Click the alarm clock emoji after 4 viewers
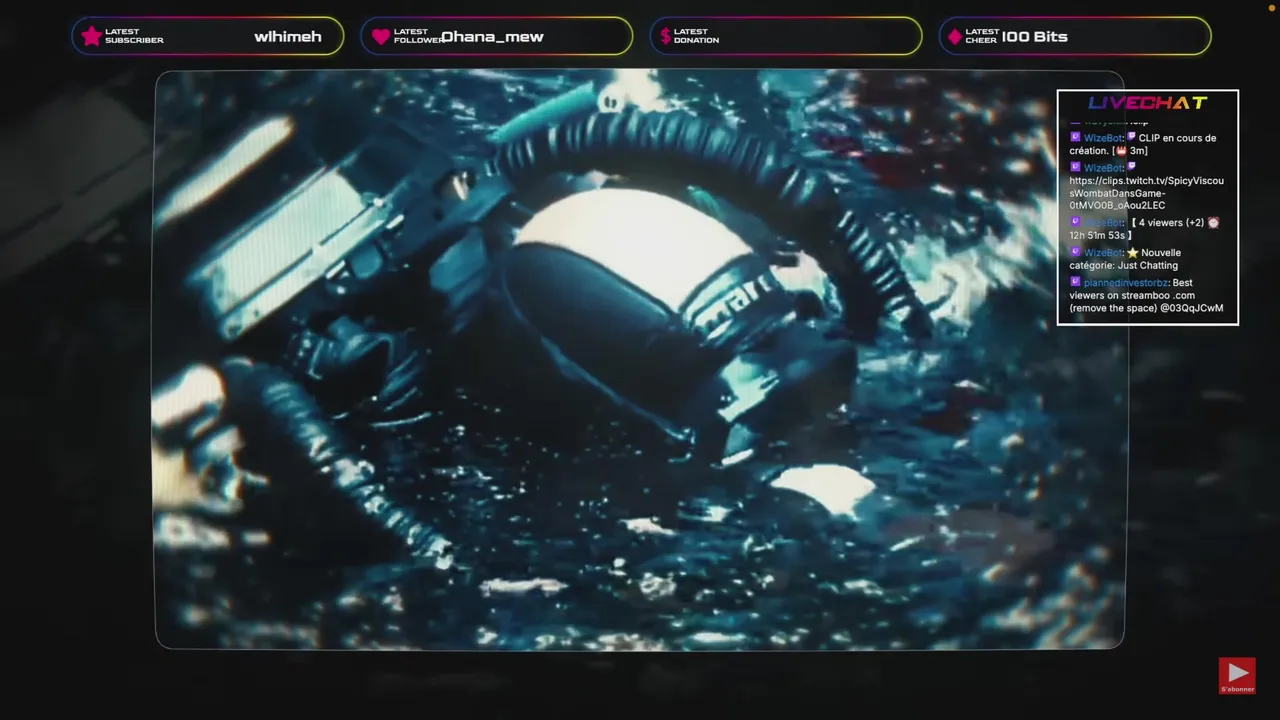Viewport: 1280px width, 720px height. coord(1213,223)
